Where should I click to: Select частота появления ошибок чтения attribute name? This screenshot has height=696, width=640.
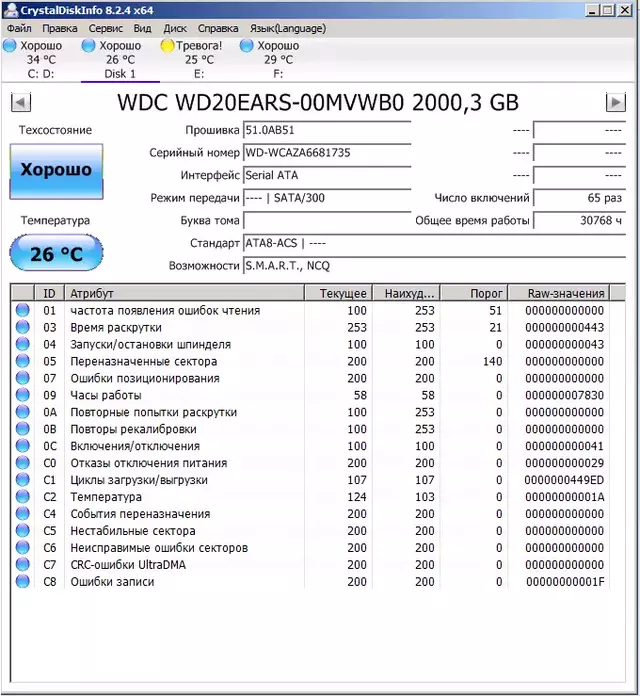point(165,311)
